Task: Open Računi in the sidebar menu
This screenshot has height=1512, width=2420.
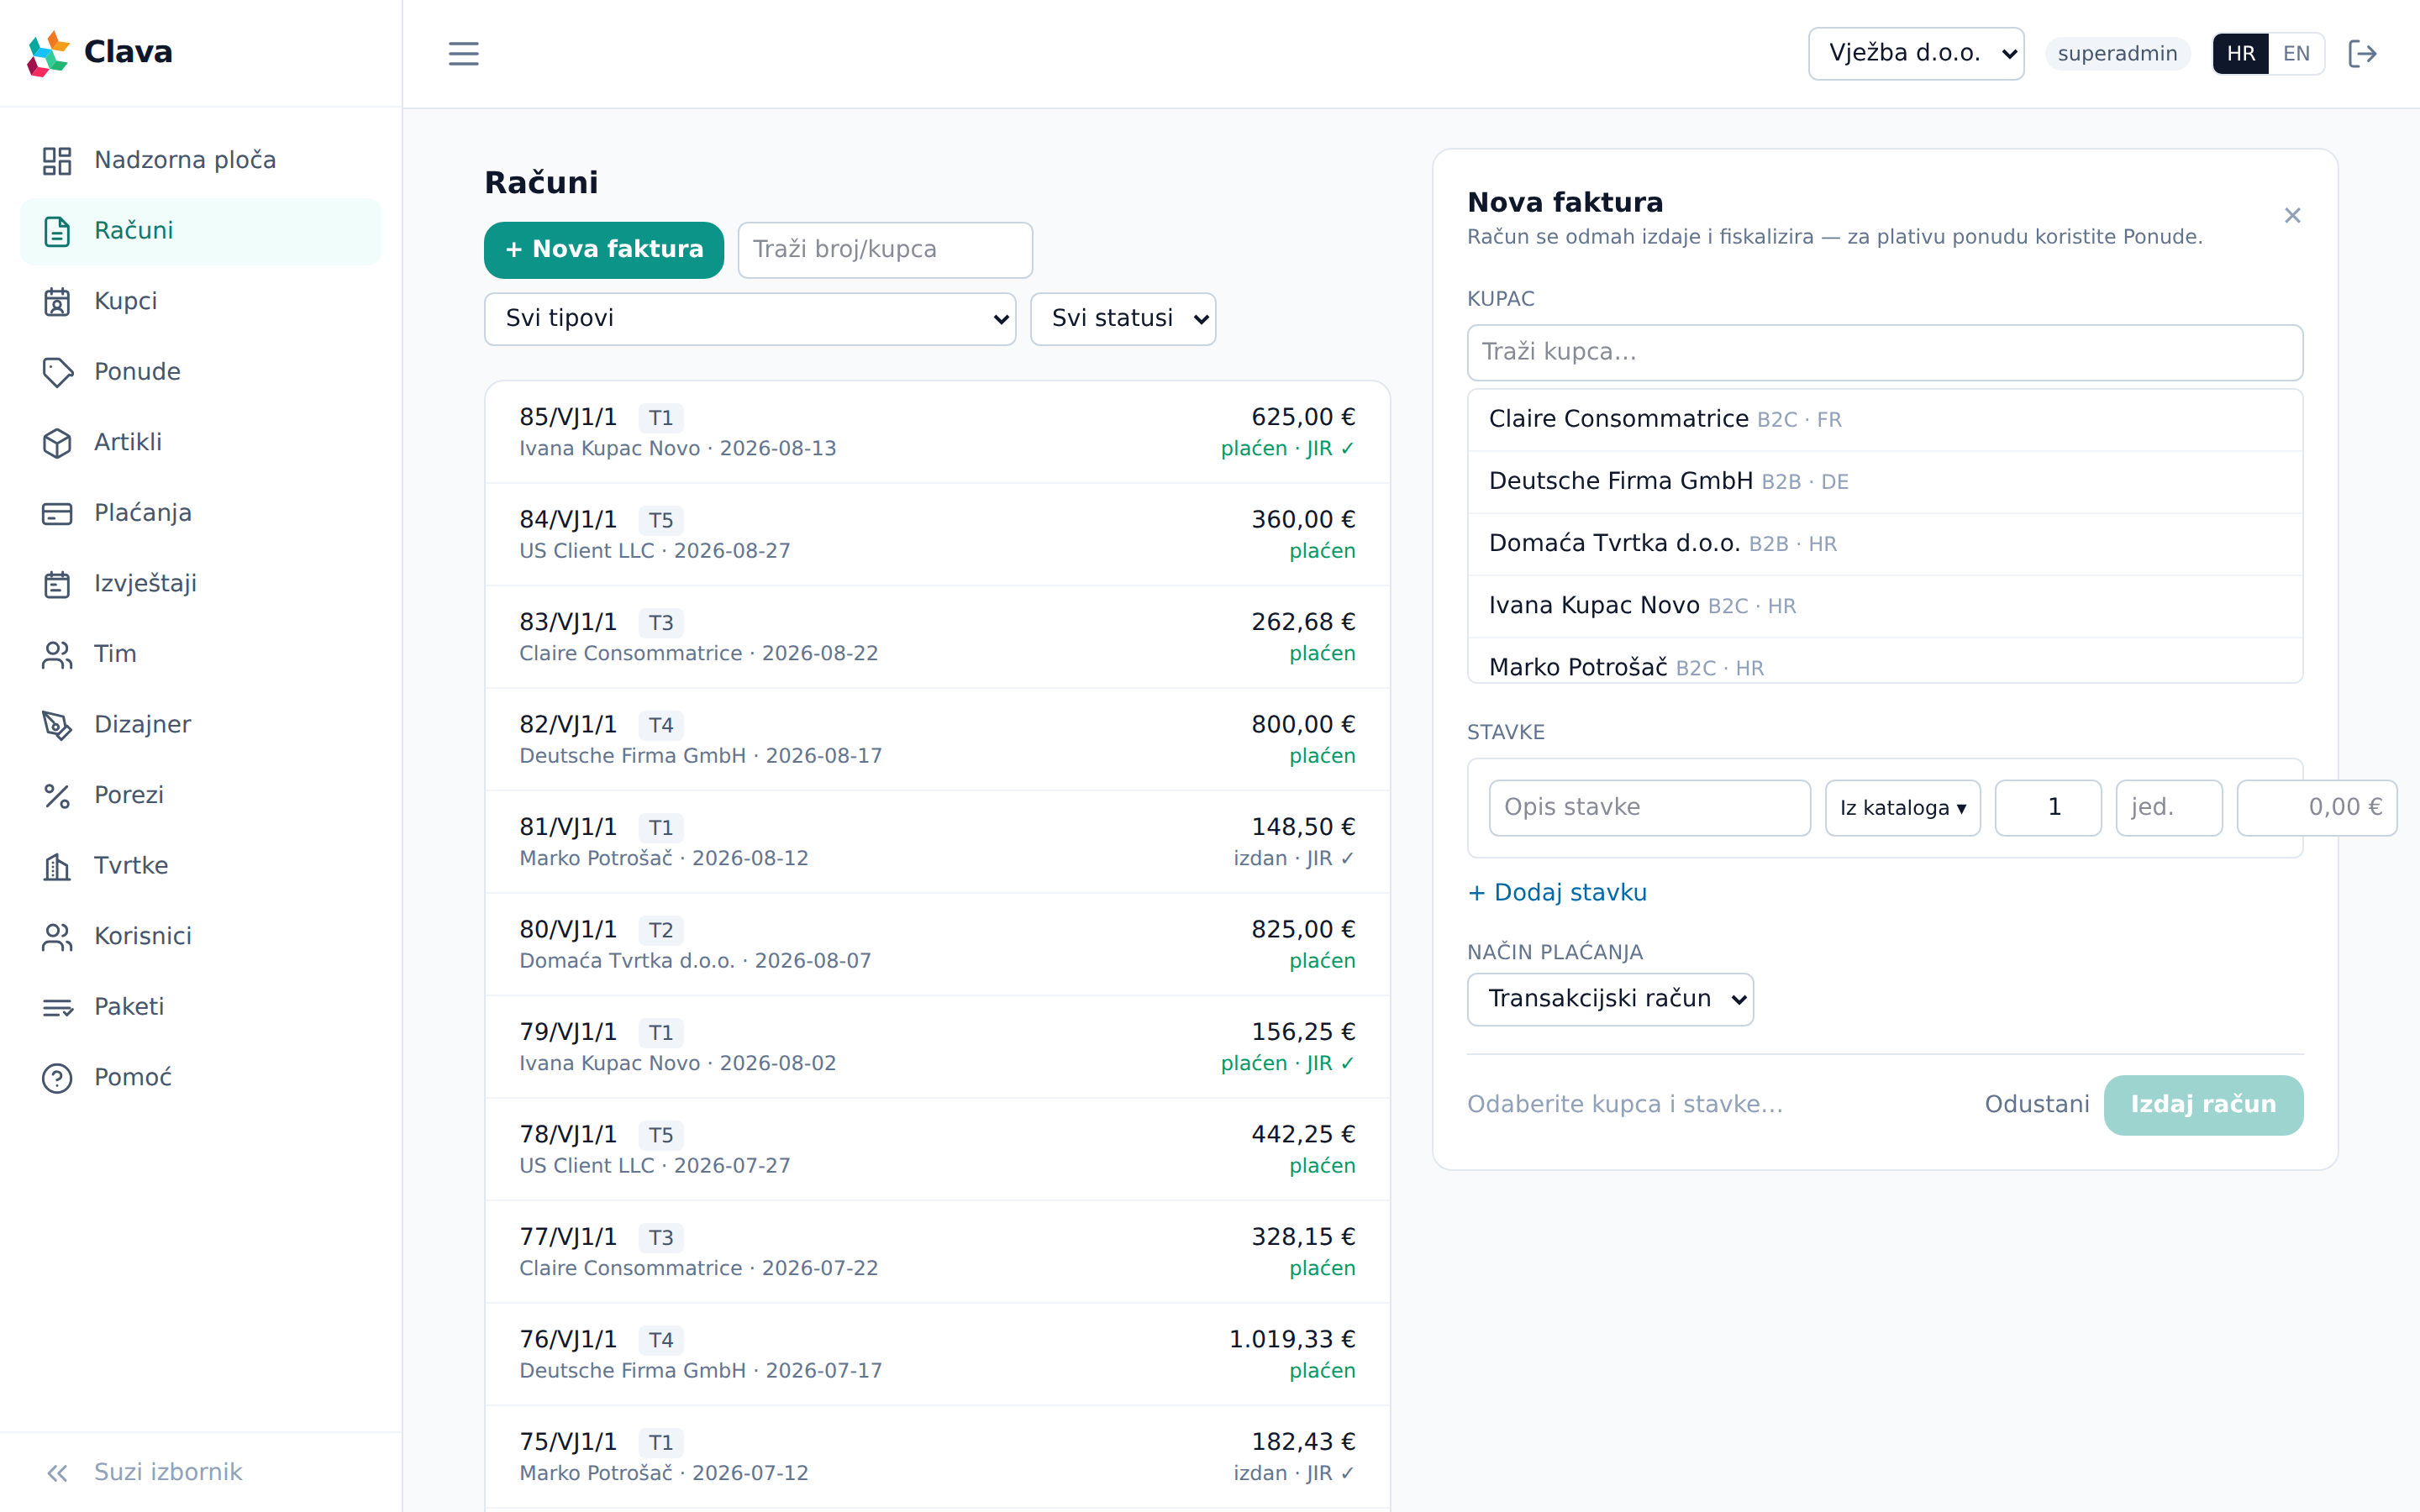Action: (x=200, y=231)
